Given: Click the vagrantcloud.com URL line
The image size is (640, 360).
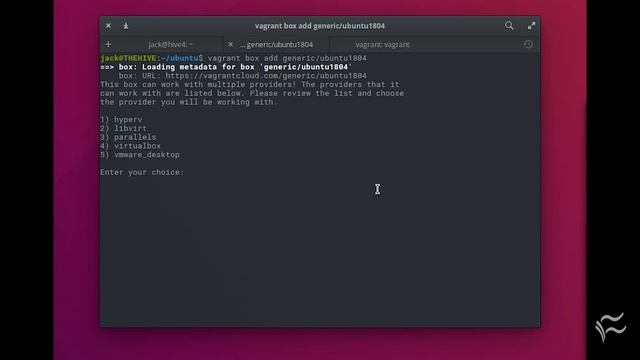Looking at the screenshot, I should (242, 76).
